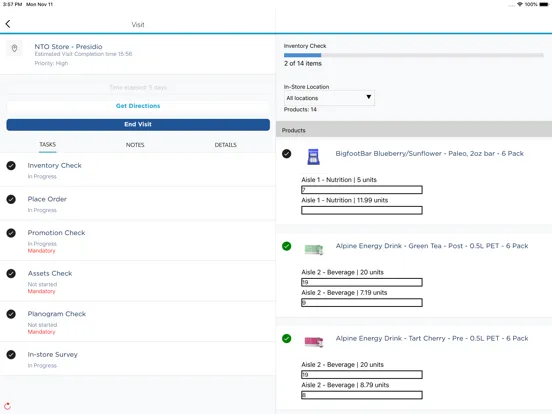This screenshot has height=414, width=552.
Task: Tap the Inventory Check progress bar
Action: [x=414, y=55]
